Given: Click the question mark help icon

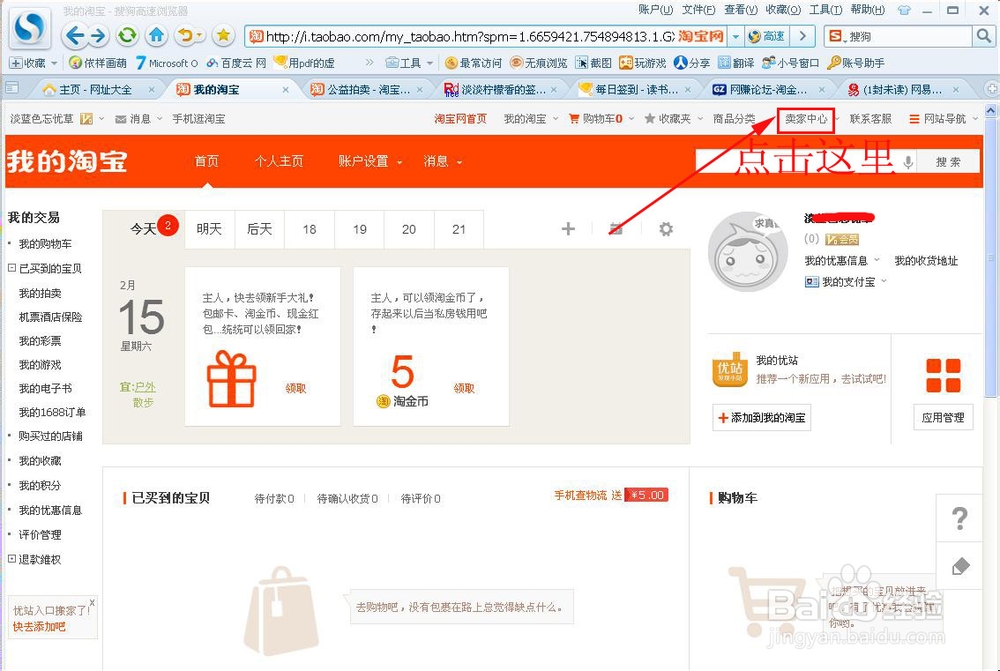Looking at the screenshot, I should (x=959, y=519).
